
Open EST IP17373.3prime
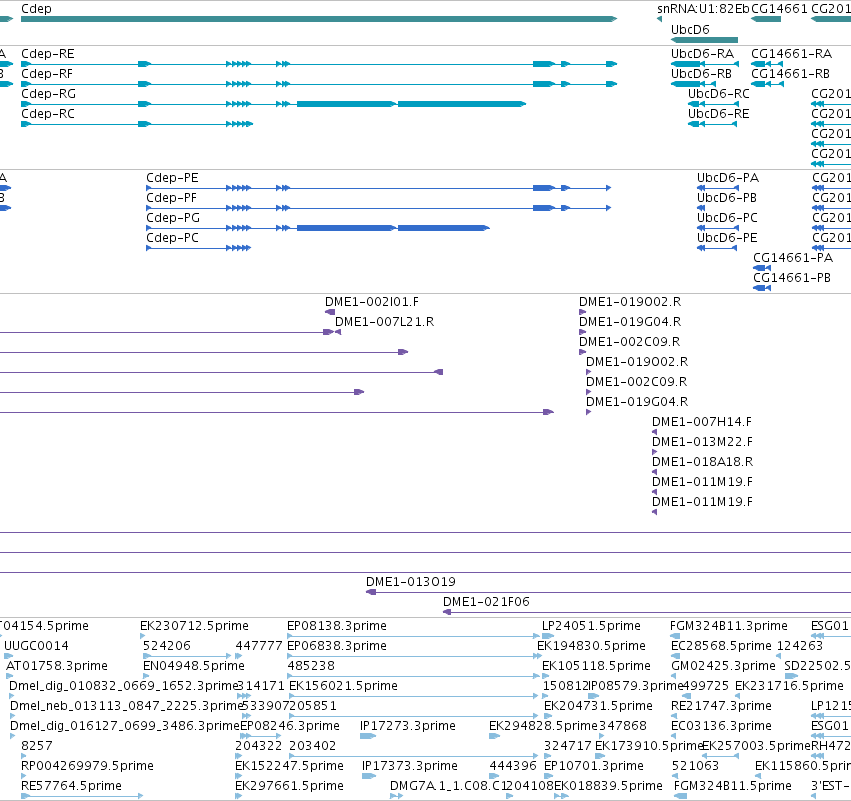click(x=410, y=766)
